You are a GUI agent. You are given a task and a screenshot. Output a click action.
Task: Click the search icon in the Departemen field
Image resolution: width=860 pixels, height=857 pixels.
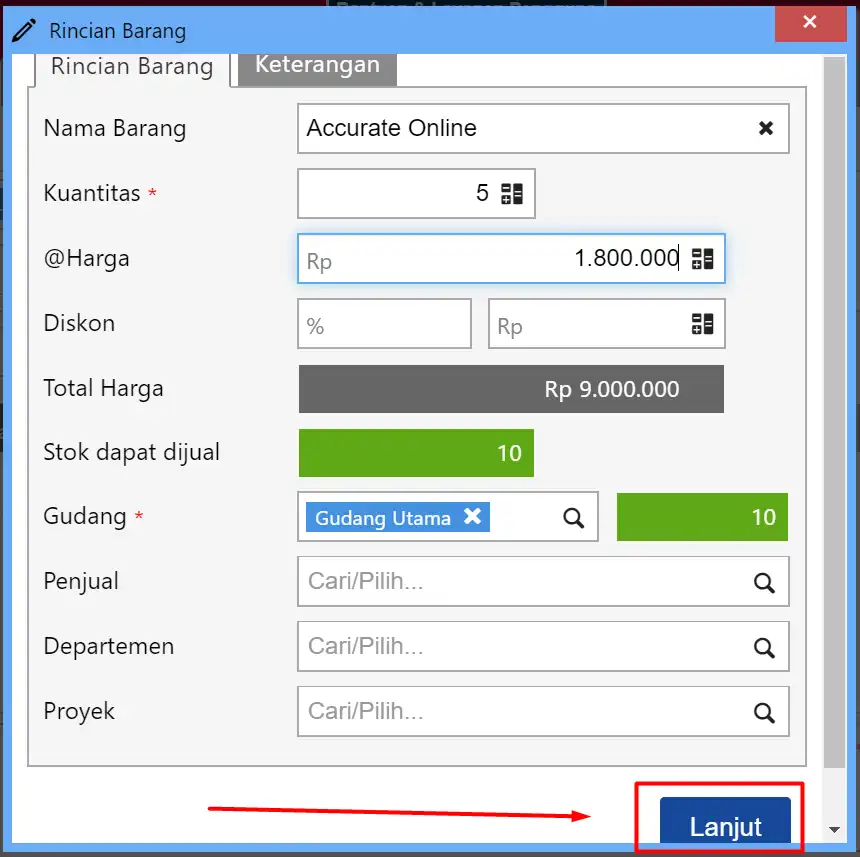(765, 647)
